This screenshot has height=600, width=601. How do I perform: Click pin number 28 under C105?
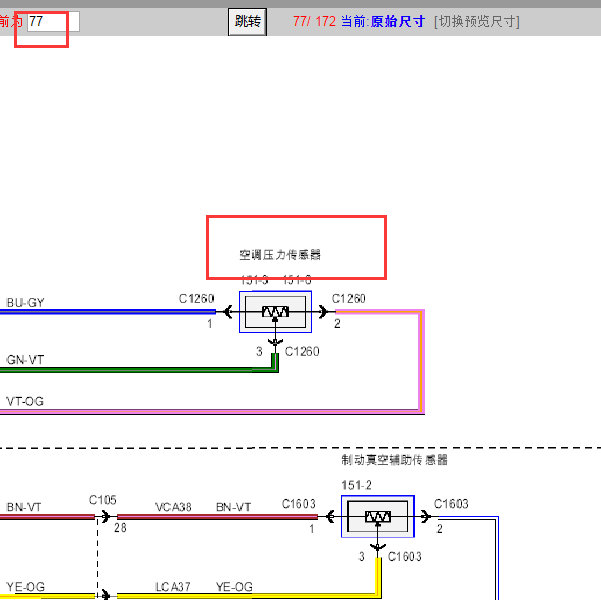tap(120, 528)
